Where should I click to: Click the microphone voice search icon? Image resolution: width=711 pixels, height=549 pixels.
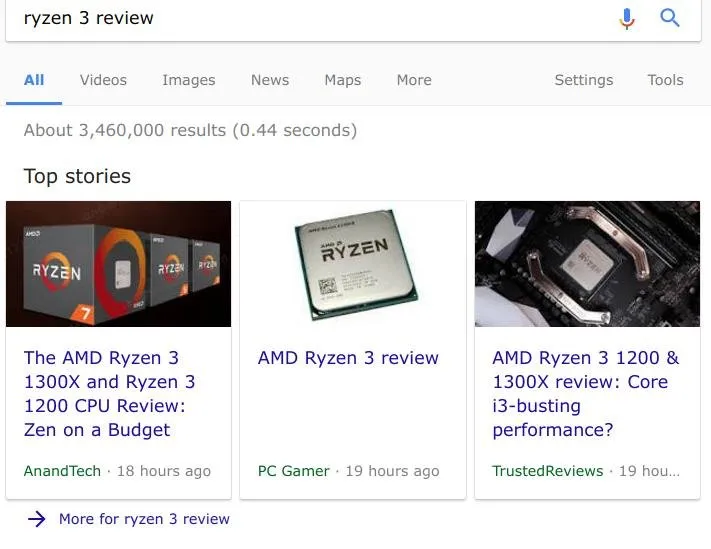[x=627, y=19]
